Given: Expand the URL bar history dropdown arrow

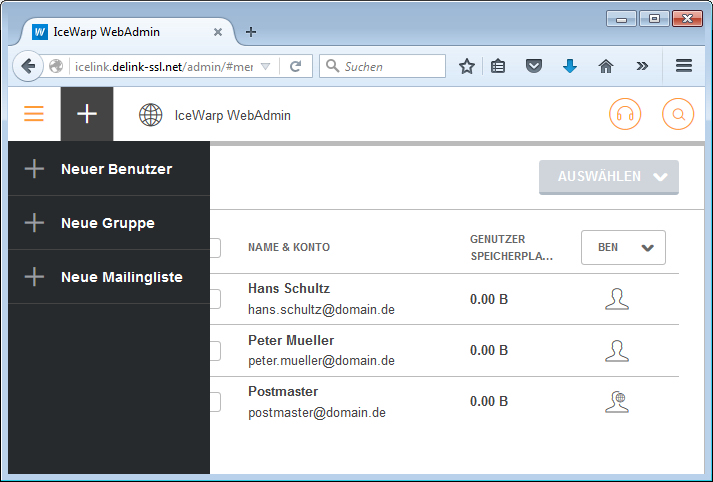Looking at the screenshot, I should click(265, 66).
